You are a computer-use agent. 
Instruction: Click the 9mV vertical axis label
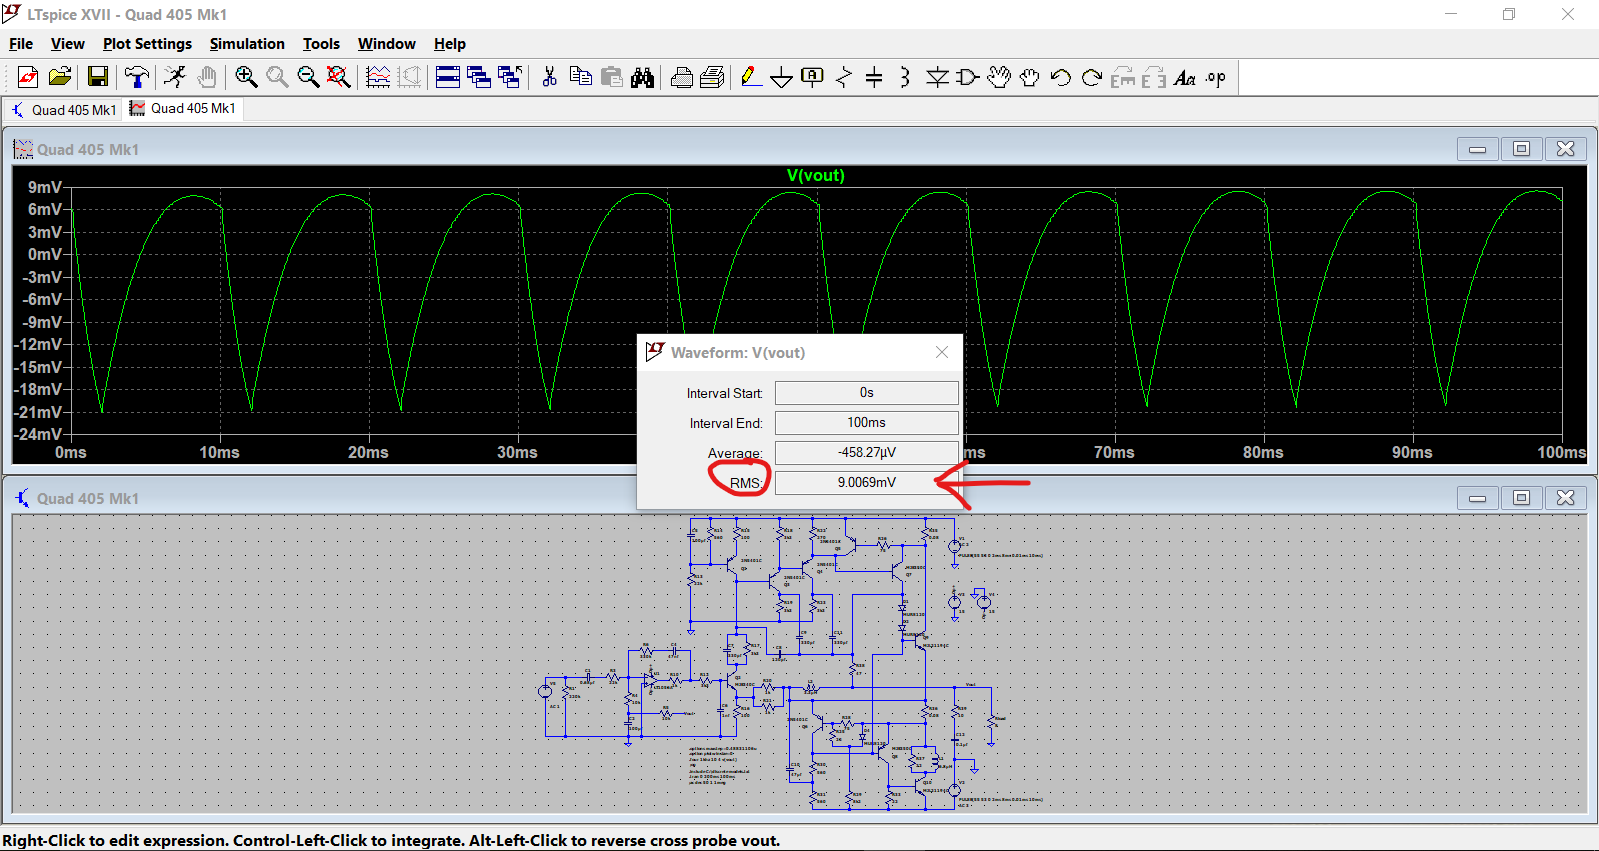pyautogui.click(x=44, y=187)
